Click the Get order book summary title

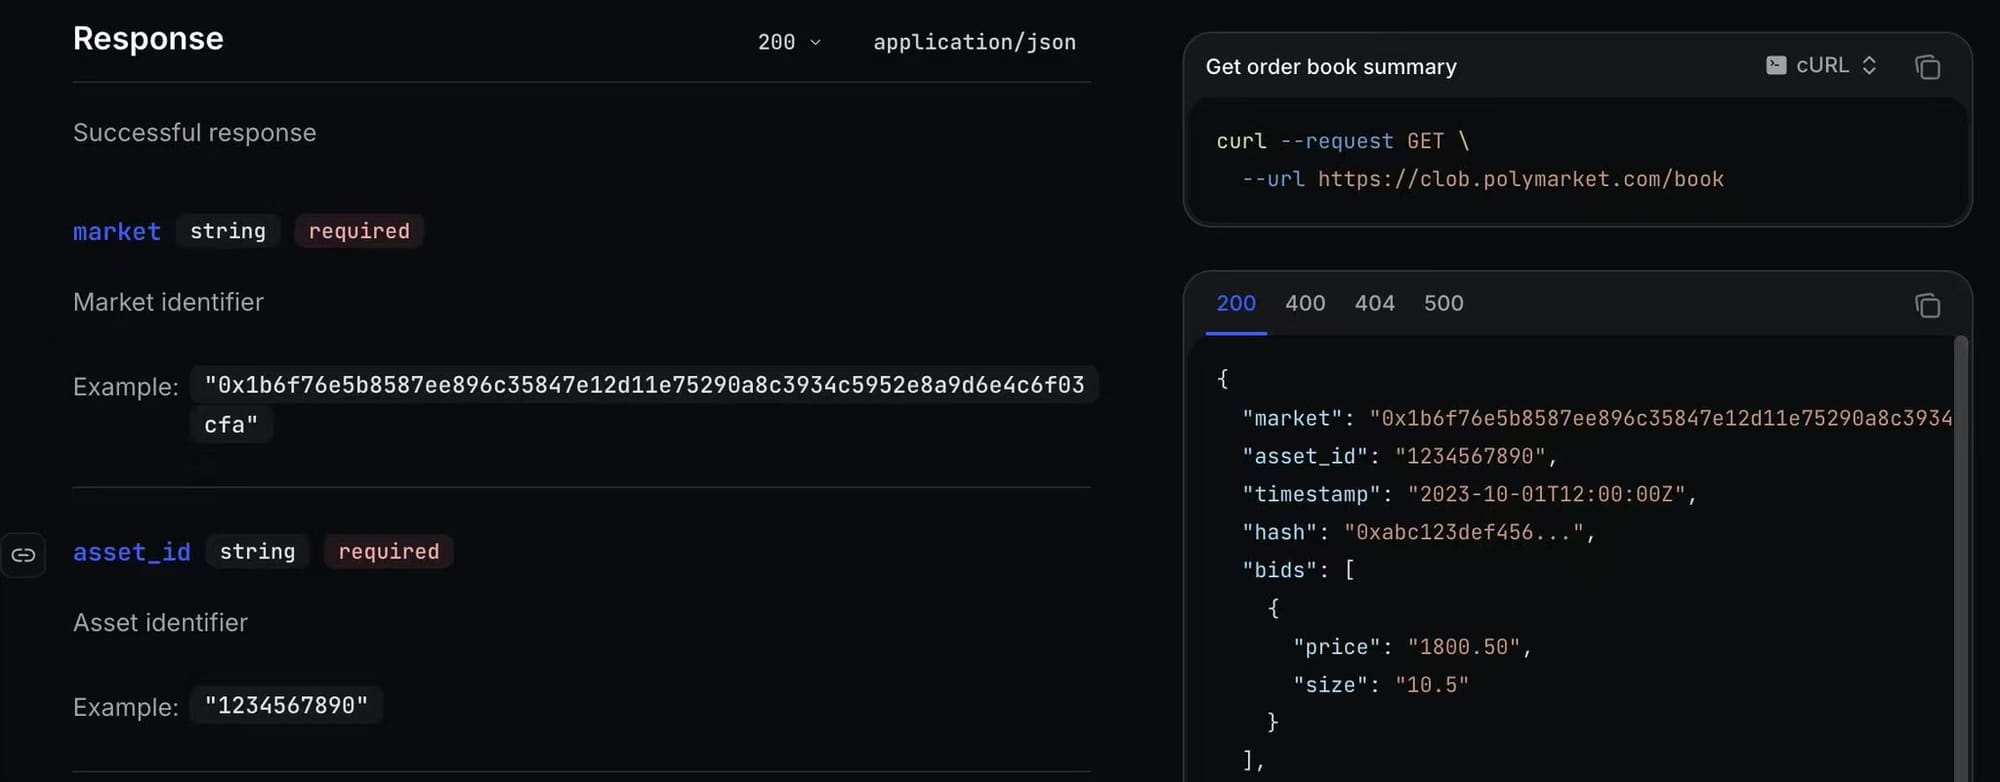click(1331, 67)
